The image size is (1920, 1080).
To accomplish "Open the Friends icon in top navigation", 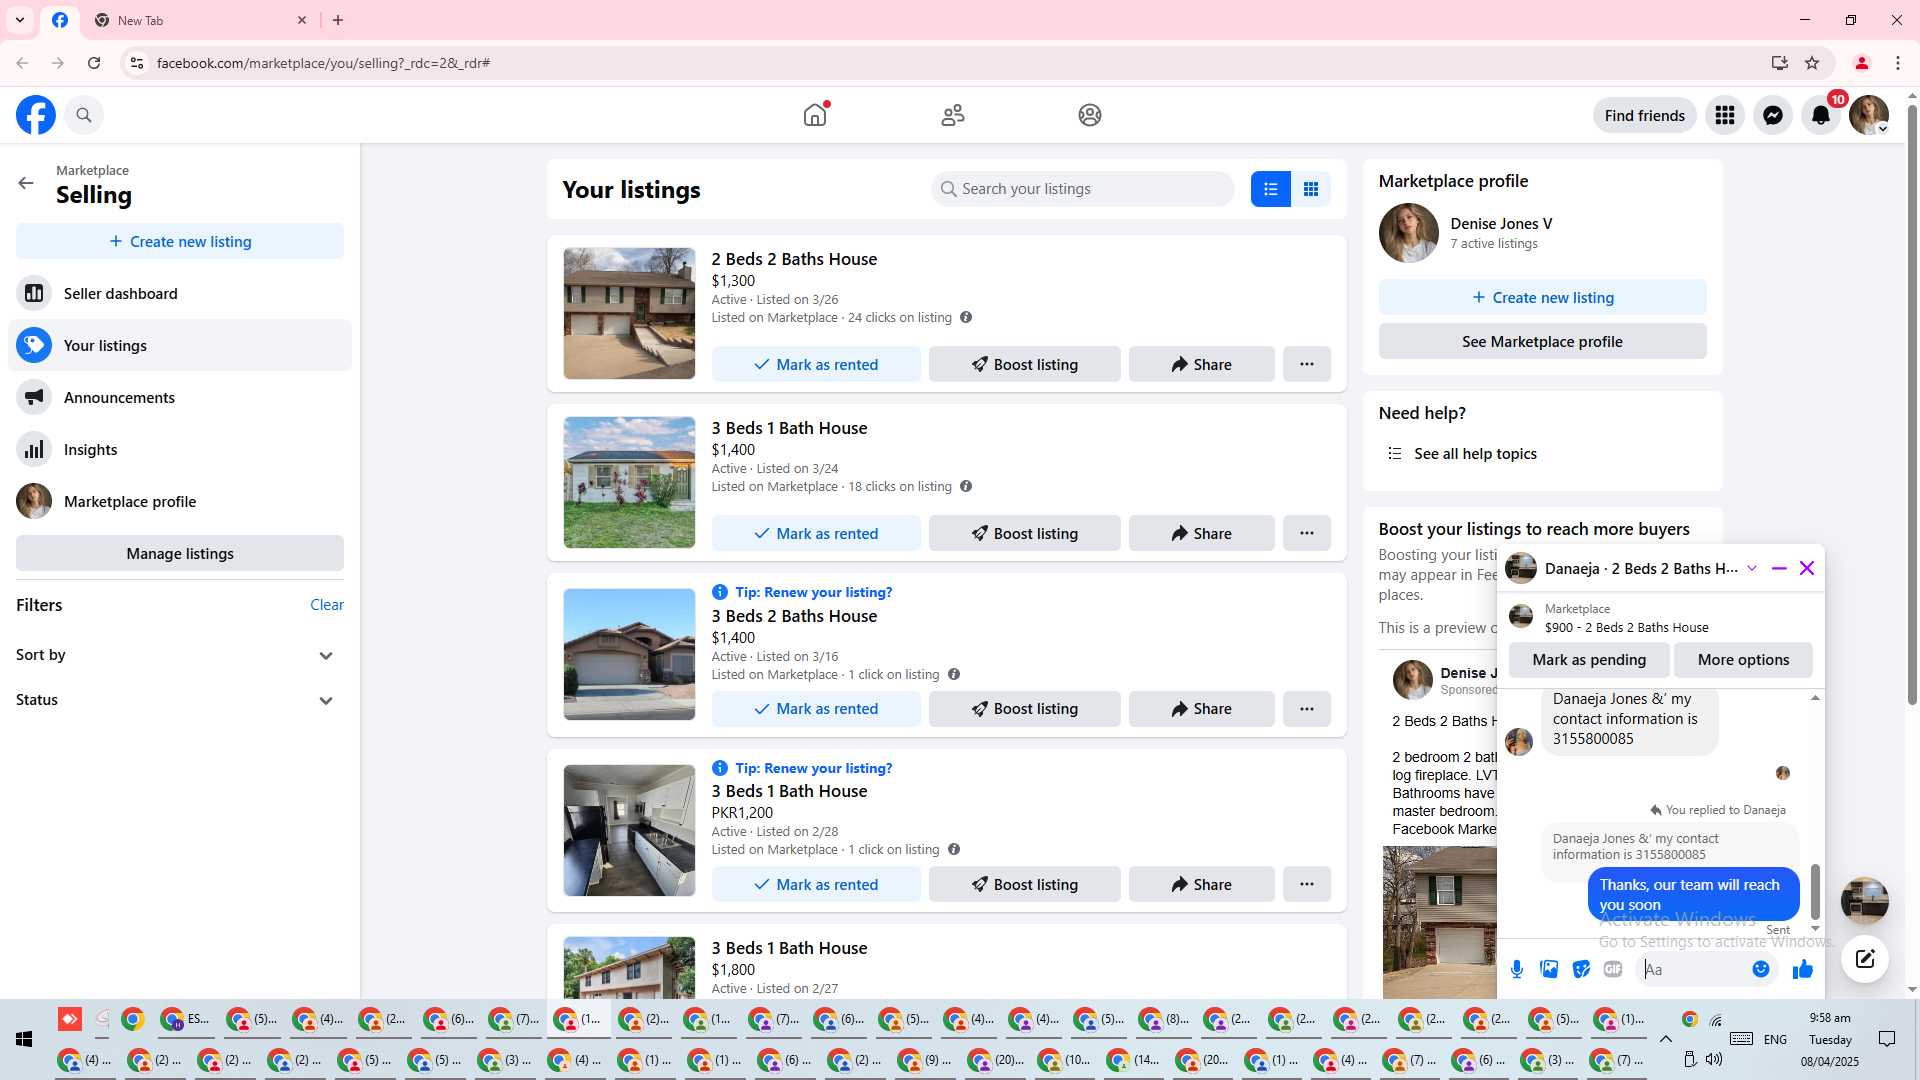I will (952, 115).
